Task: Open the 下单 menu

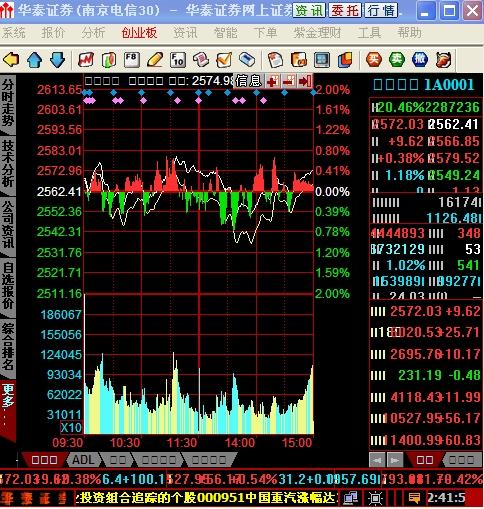Action: click(x=265, y=33)
